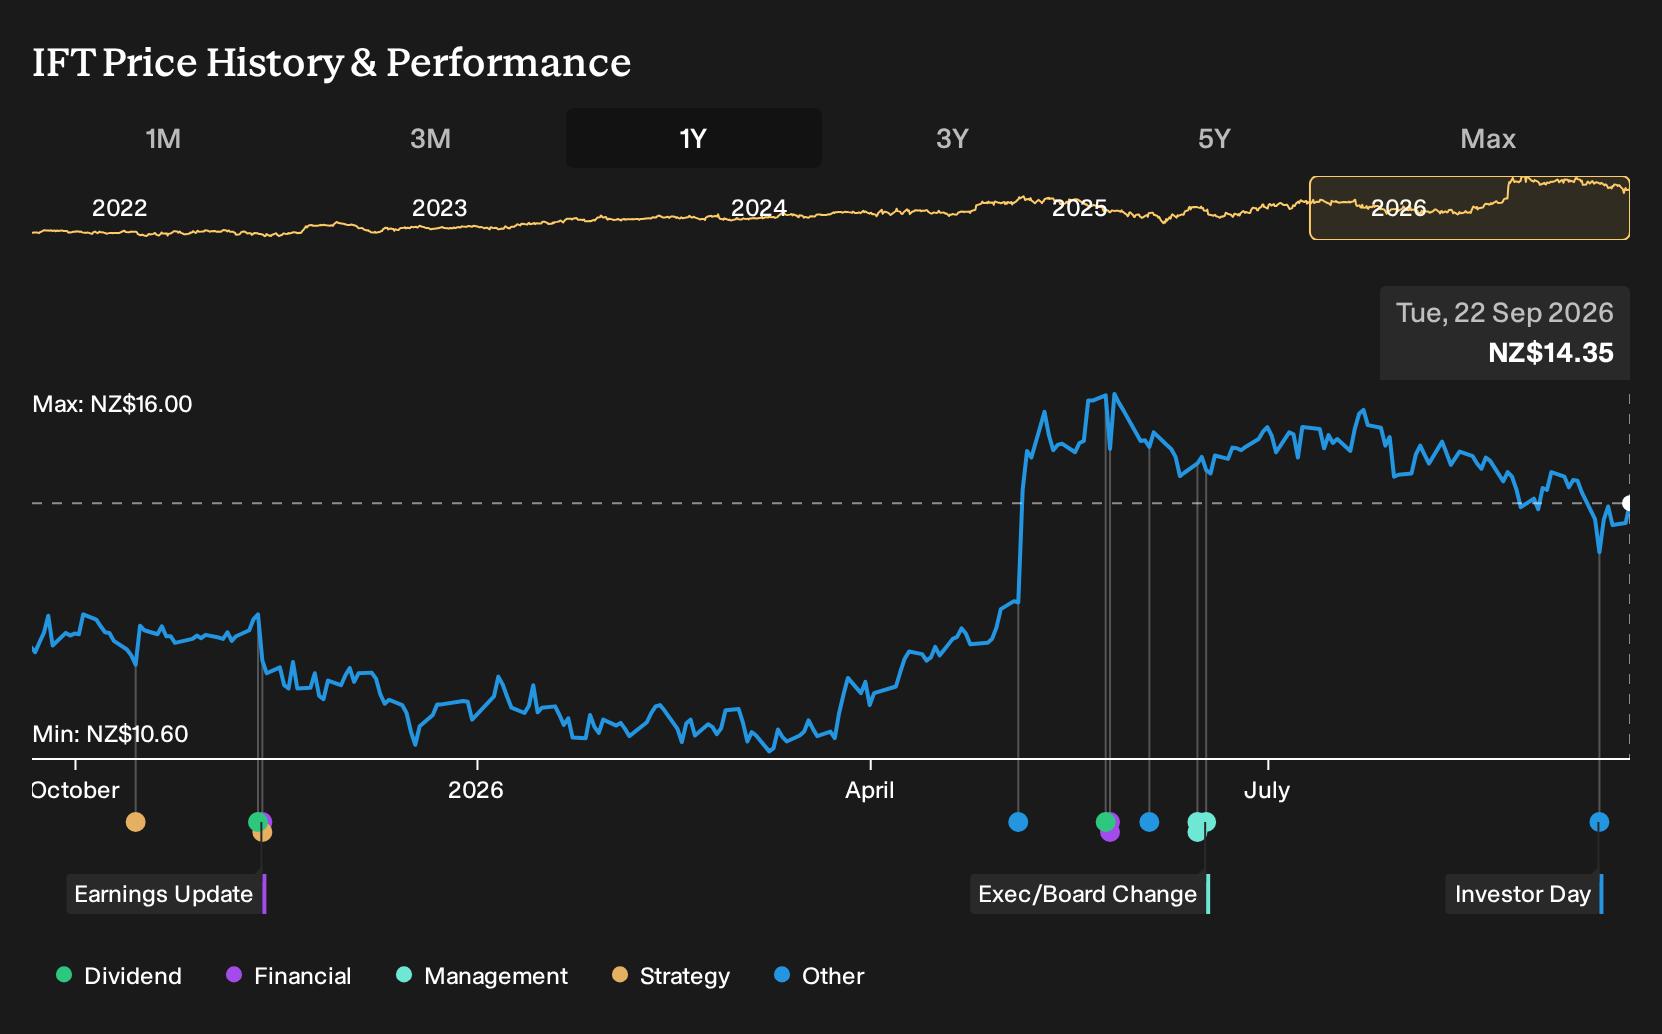The height and width of the screenshot is (1034, 1662).
Task: Click the 'IFT Price History & Performance' heading
Action: [332, 62]
